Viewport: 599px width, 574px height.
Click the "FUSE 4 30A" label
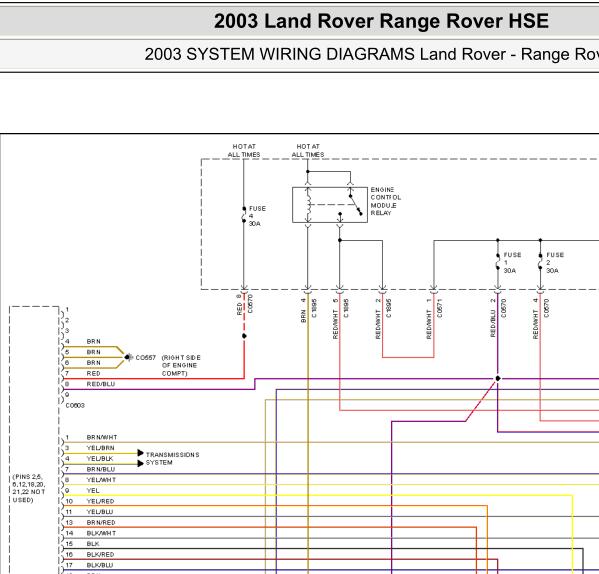click(257, 216)
